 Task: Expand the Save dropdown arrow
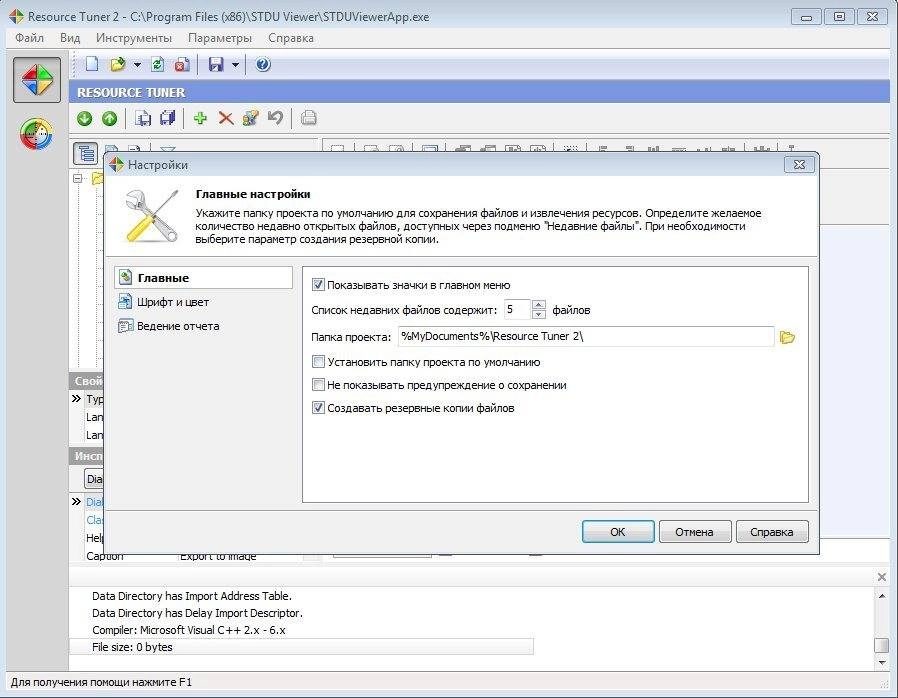[x=235, y=65]
